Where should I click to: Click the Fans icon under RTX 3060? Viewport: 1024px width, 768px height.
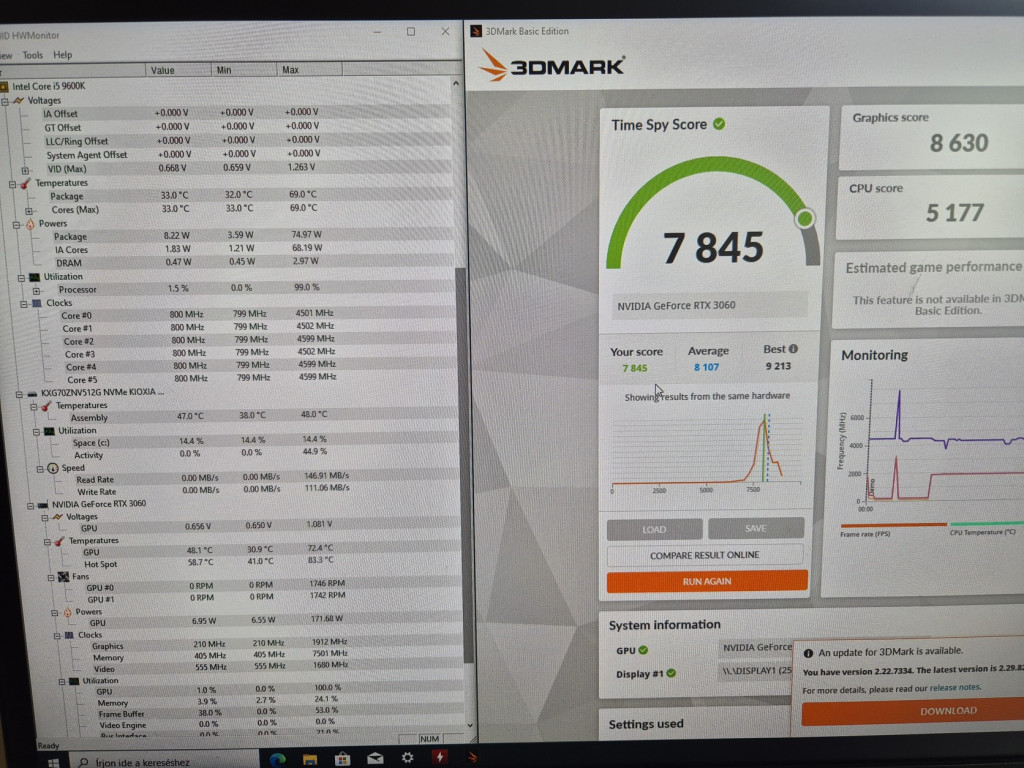pos(63,577)
